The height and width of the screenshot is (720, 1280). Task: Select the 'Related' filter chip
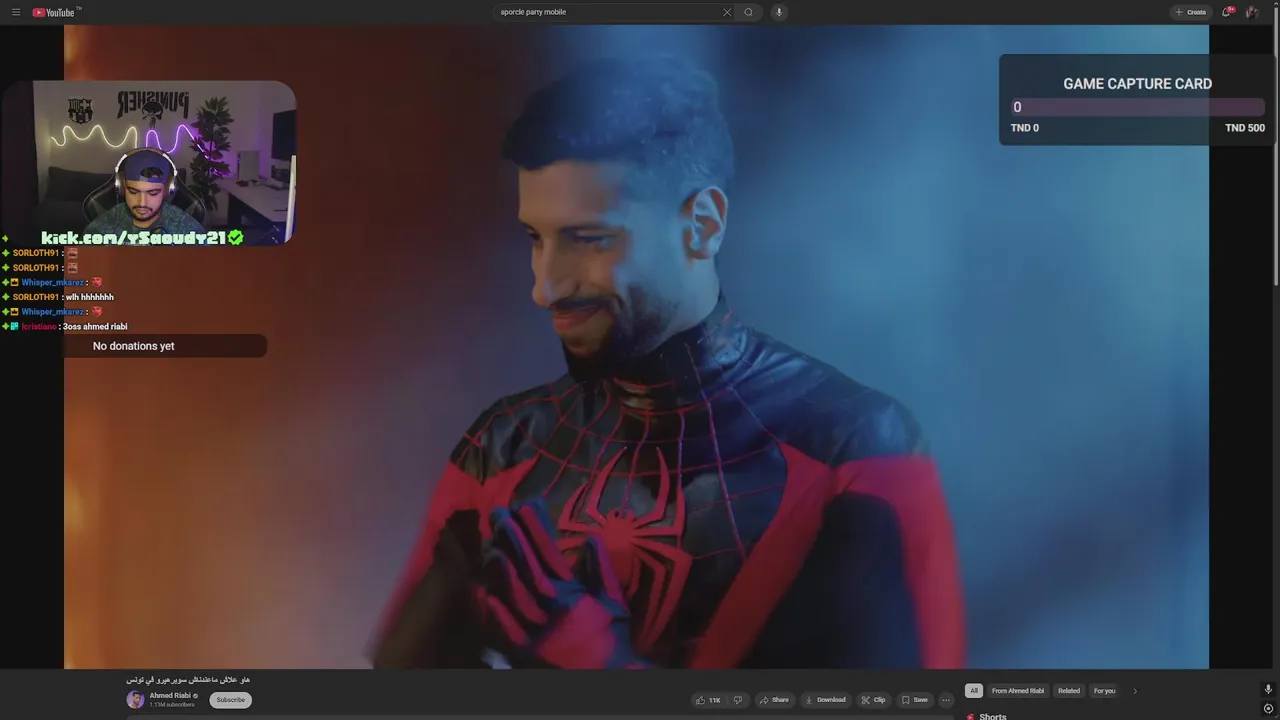pos(1069,691)
